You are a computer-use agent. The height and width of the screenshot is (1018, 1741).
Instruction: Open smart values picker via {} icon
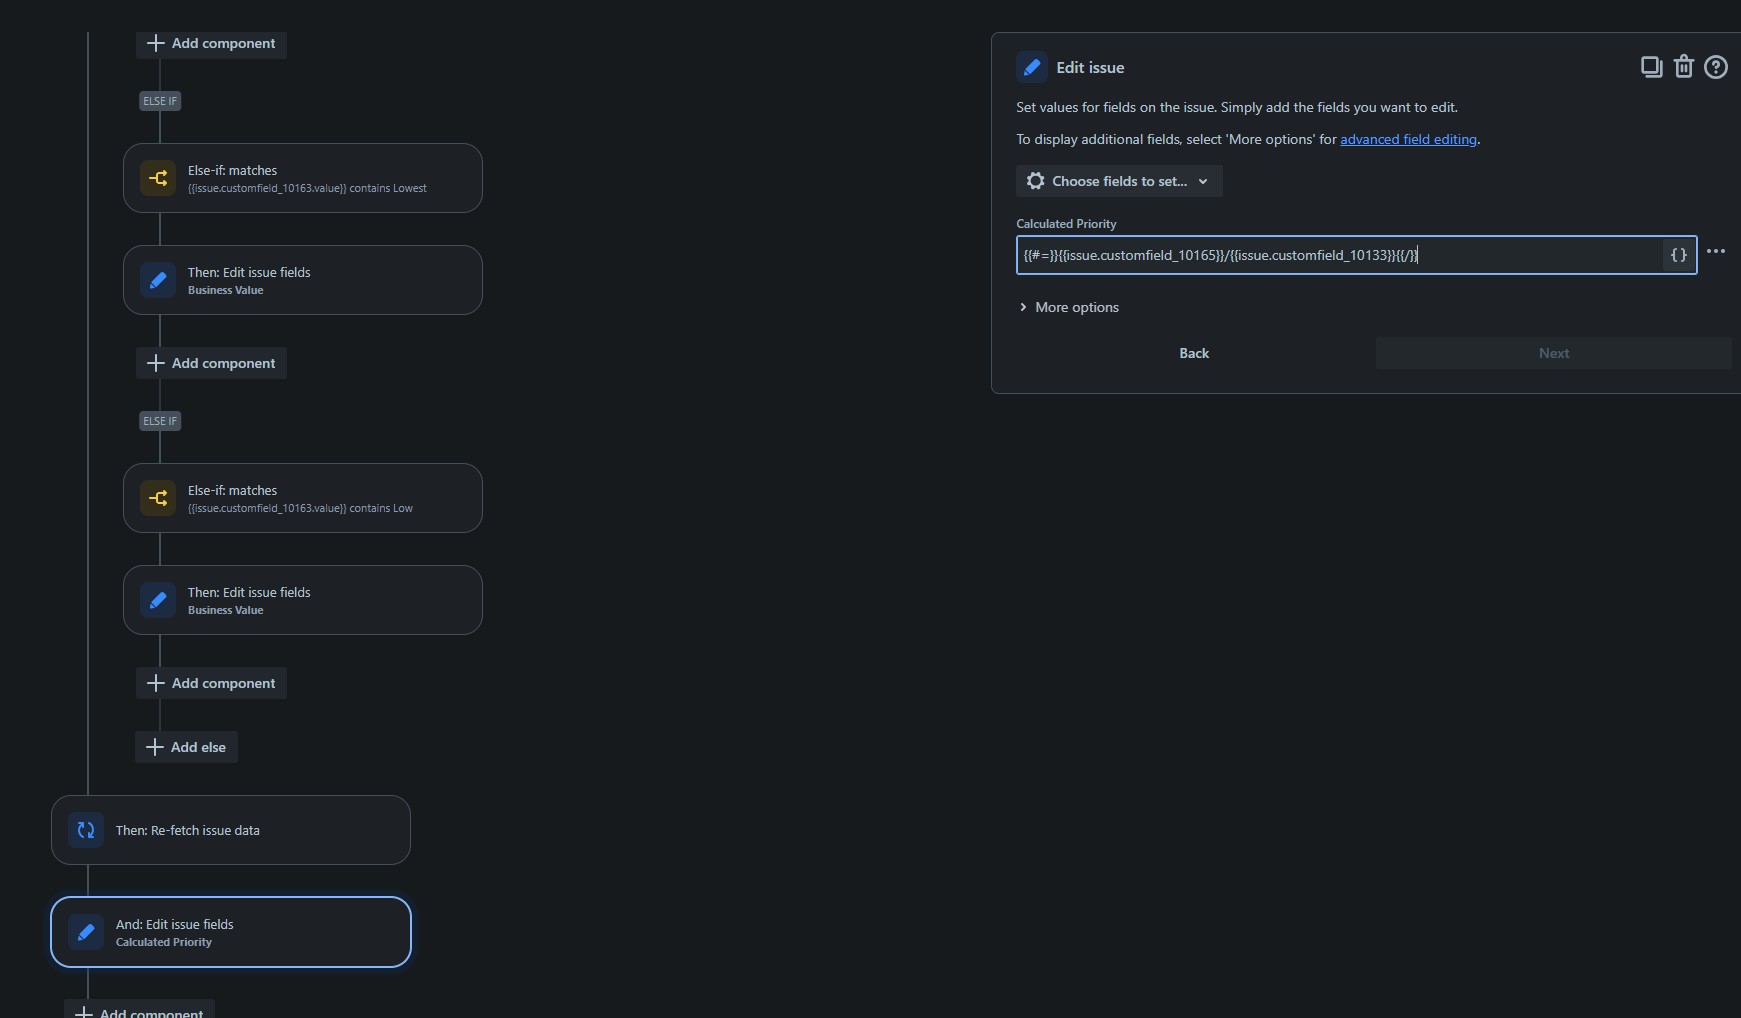click(1678, 254)
